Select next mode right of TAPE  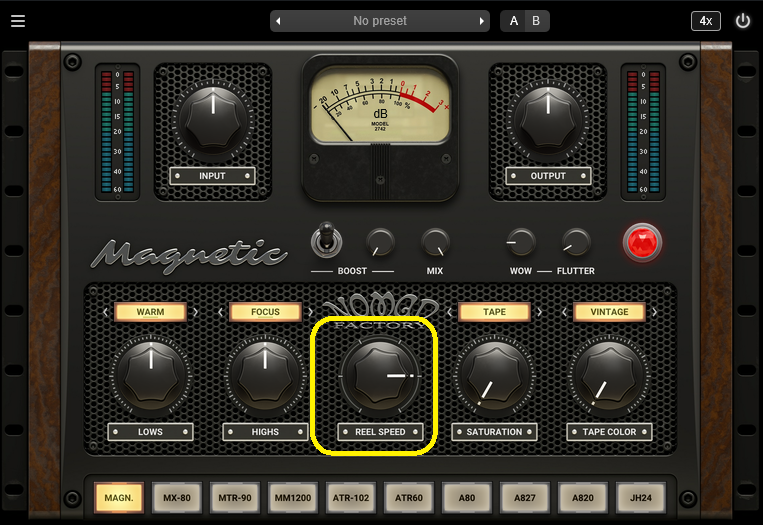click(540, 312)
